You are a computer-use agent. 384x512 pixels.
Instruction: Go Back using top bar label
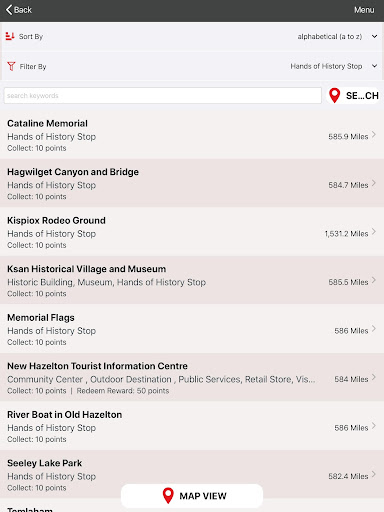[23, 10]
